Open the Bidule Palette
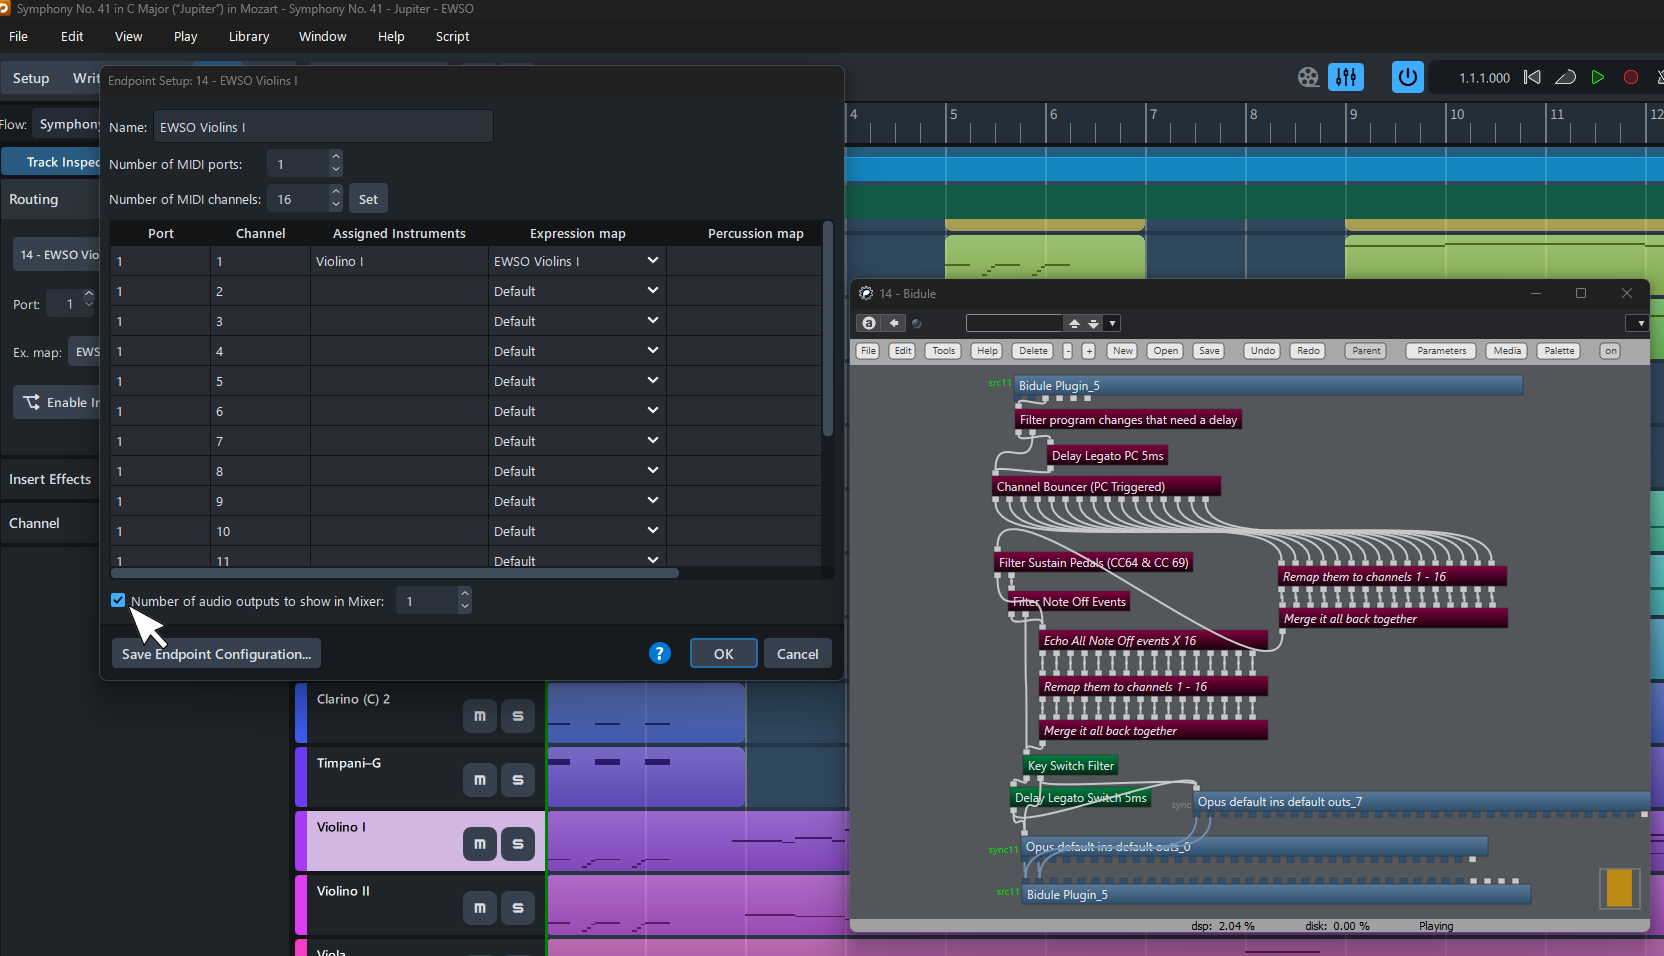Viewport: 1664px width, 956px height. 1559,351
